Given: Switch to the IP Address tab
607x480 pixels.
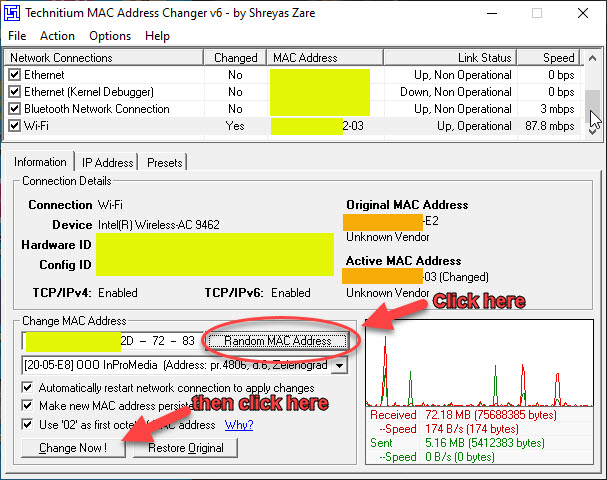Looking at the screenshot, I should pos(107,163).
